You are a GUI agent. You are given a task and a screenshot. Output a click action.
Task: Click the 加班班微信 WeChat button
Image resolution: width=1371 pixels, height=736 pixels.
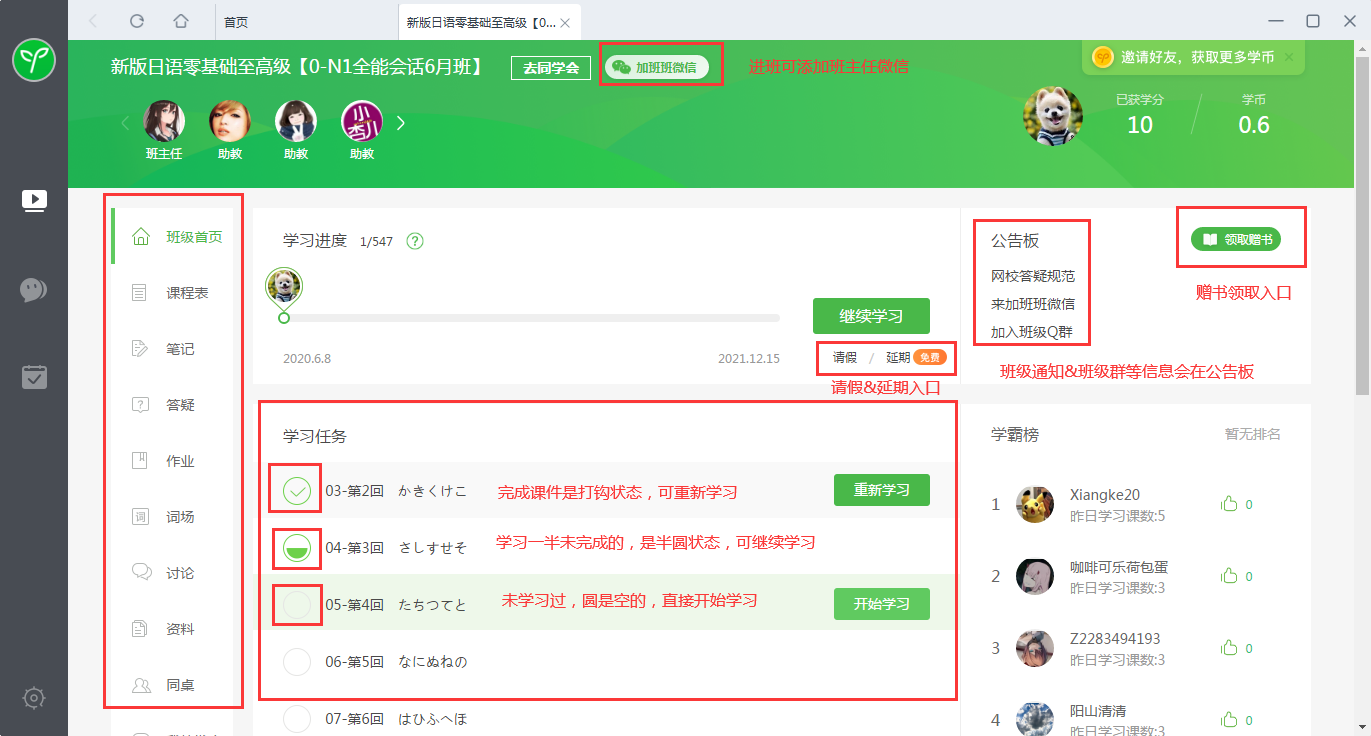(656, 67)
